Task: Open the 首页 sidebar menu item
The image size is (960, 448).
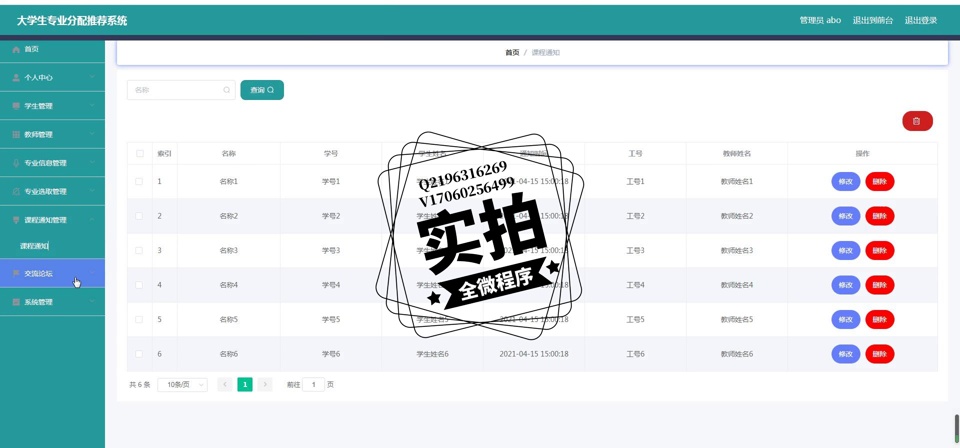Action: point(52,49)
